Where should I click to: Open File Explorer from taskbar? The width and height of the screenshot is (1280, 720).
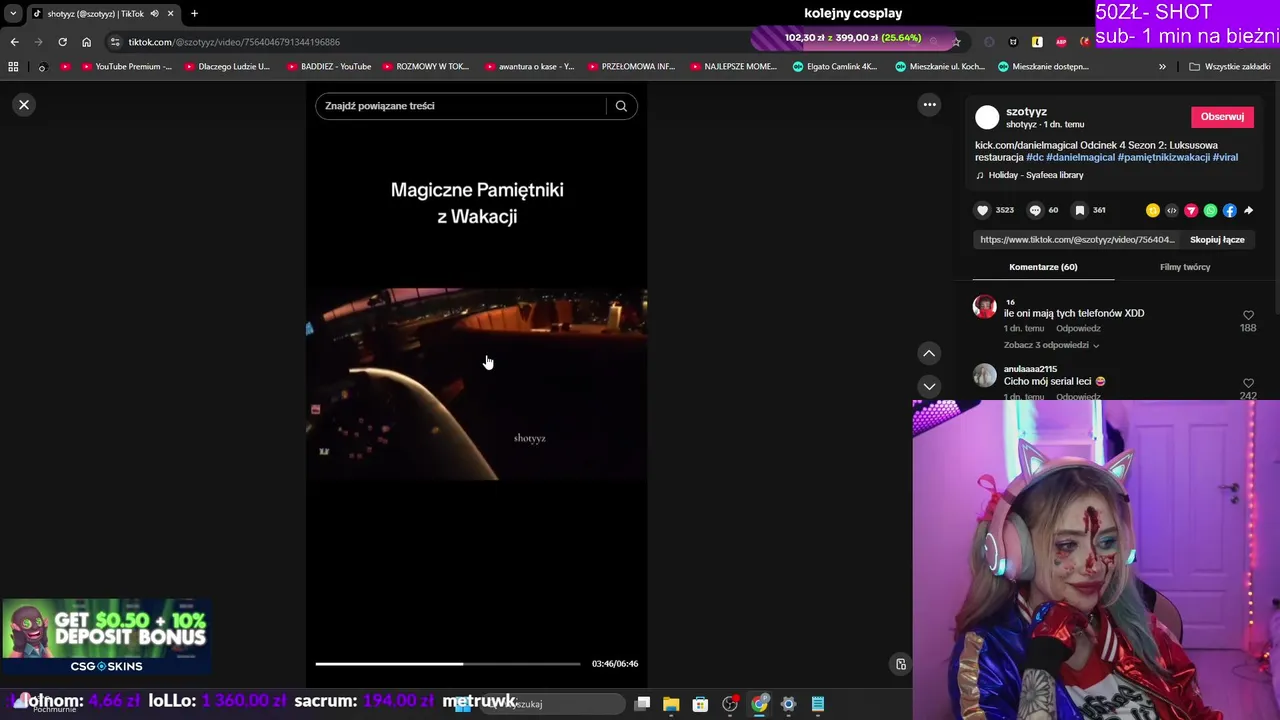671,704
